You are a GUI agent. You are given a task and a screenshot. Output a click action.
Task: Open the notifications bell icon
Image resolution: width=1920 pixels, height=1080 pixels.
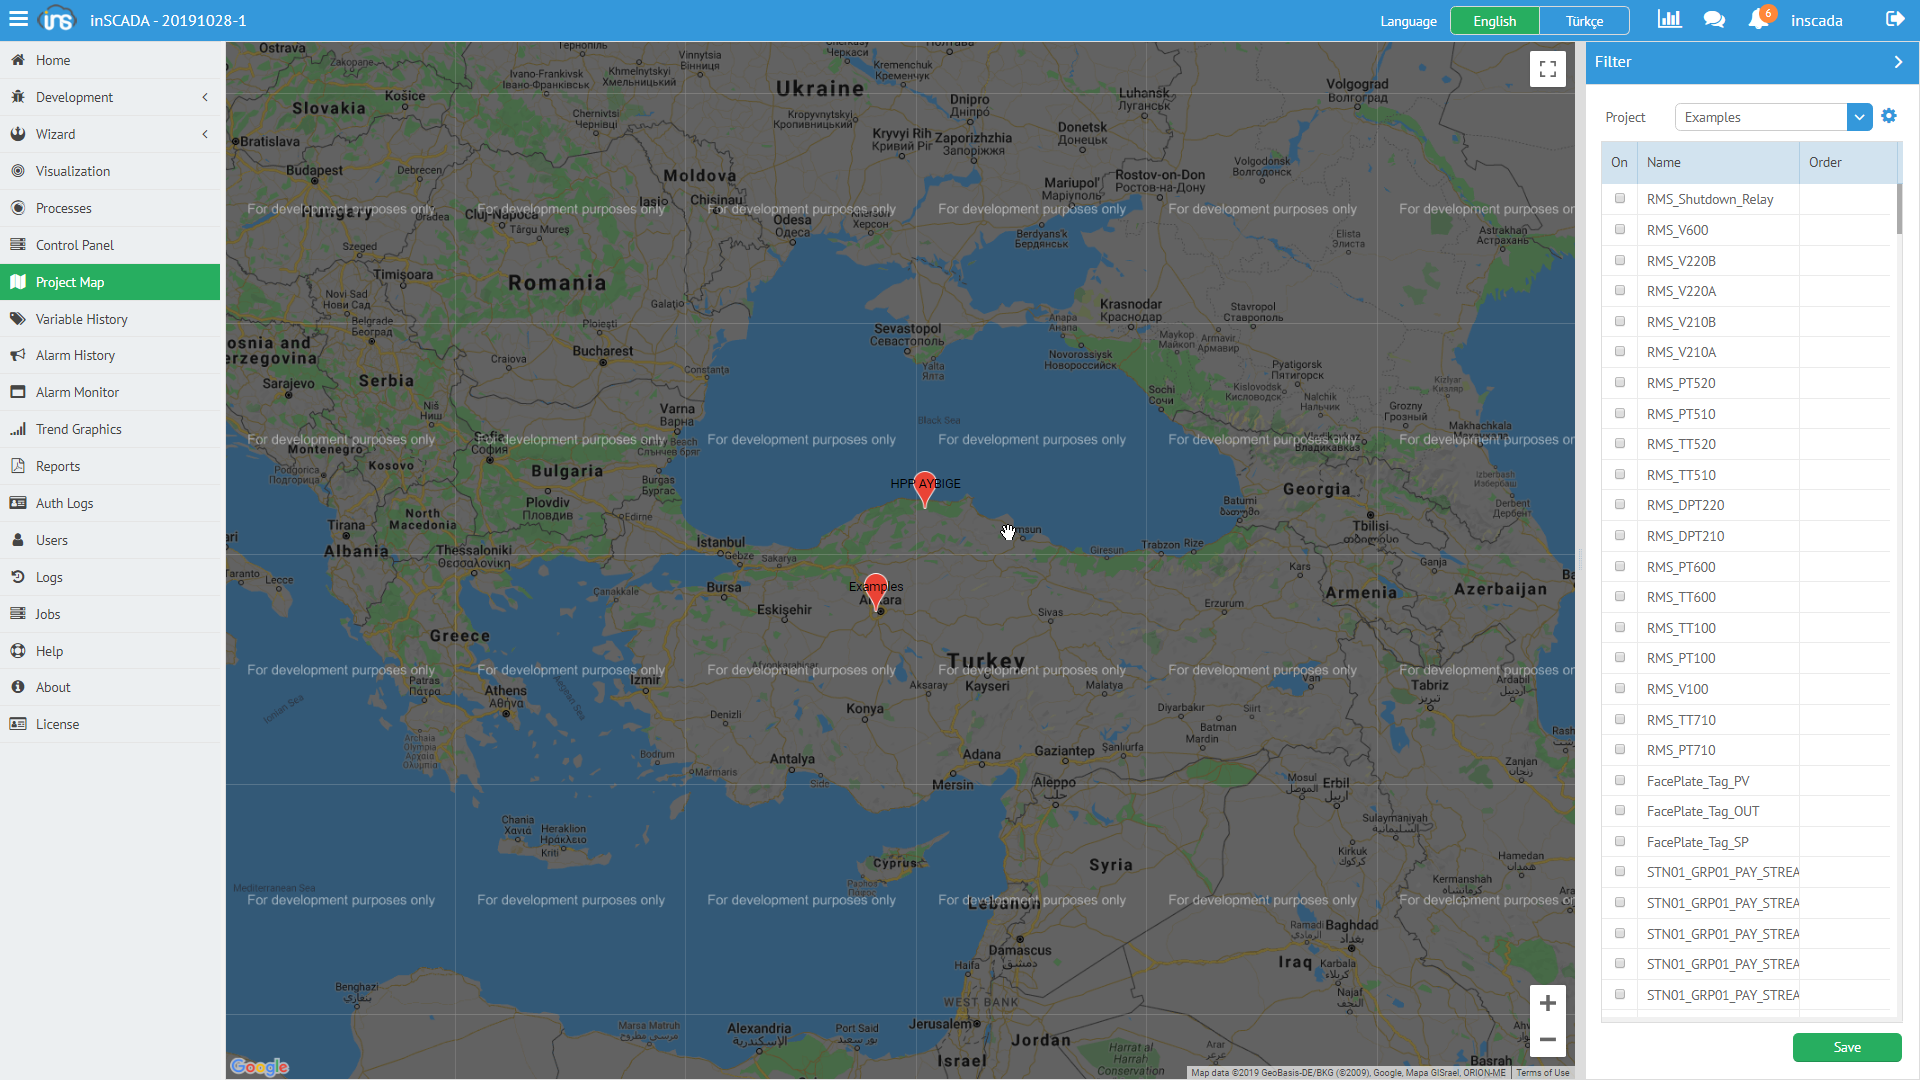tap(1758, 20)
